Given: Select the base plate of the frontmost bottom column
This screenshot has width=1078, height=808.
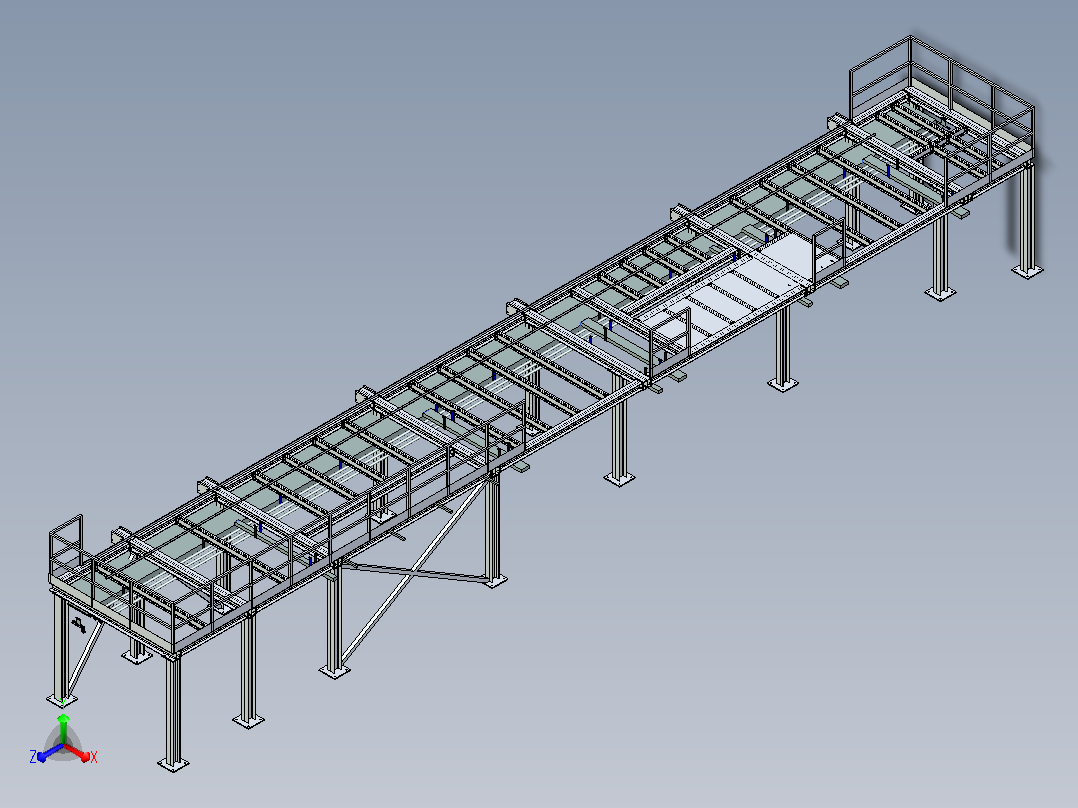Looking at the screenshot, I should 173,763.
